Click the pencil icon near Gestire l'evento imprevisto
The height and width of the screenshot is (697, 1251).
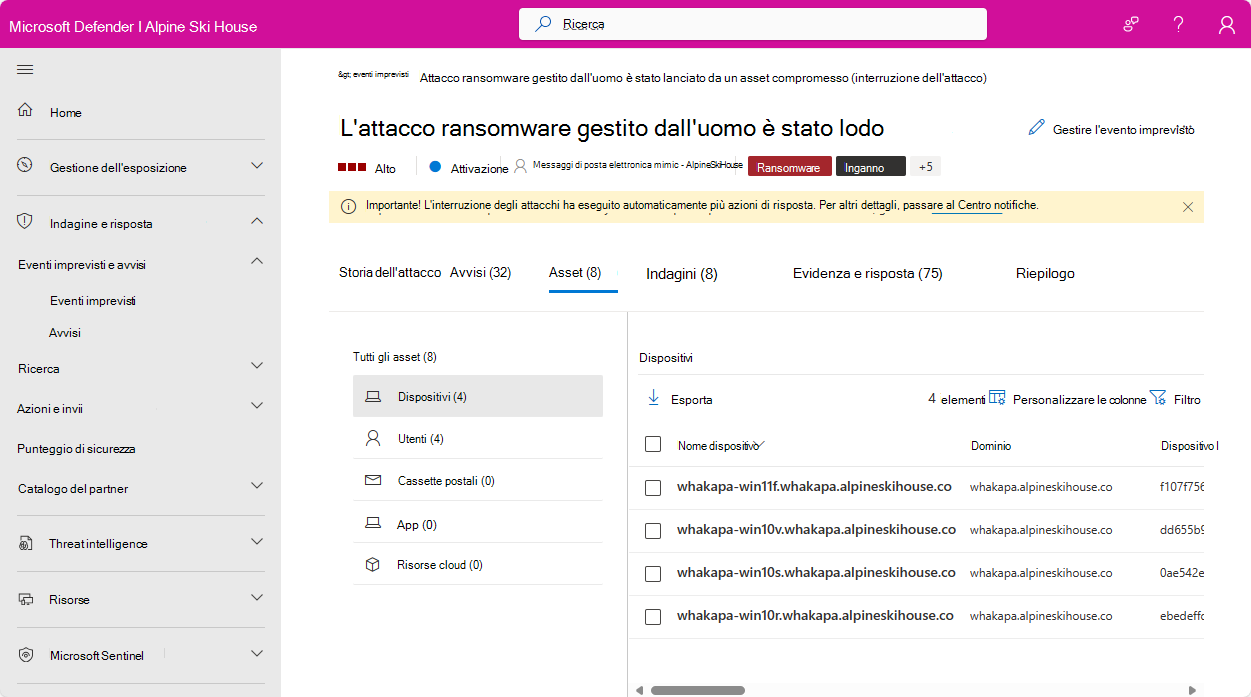click(x=1036, y=128)
